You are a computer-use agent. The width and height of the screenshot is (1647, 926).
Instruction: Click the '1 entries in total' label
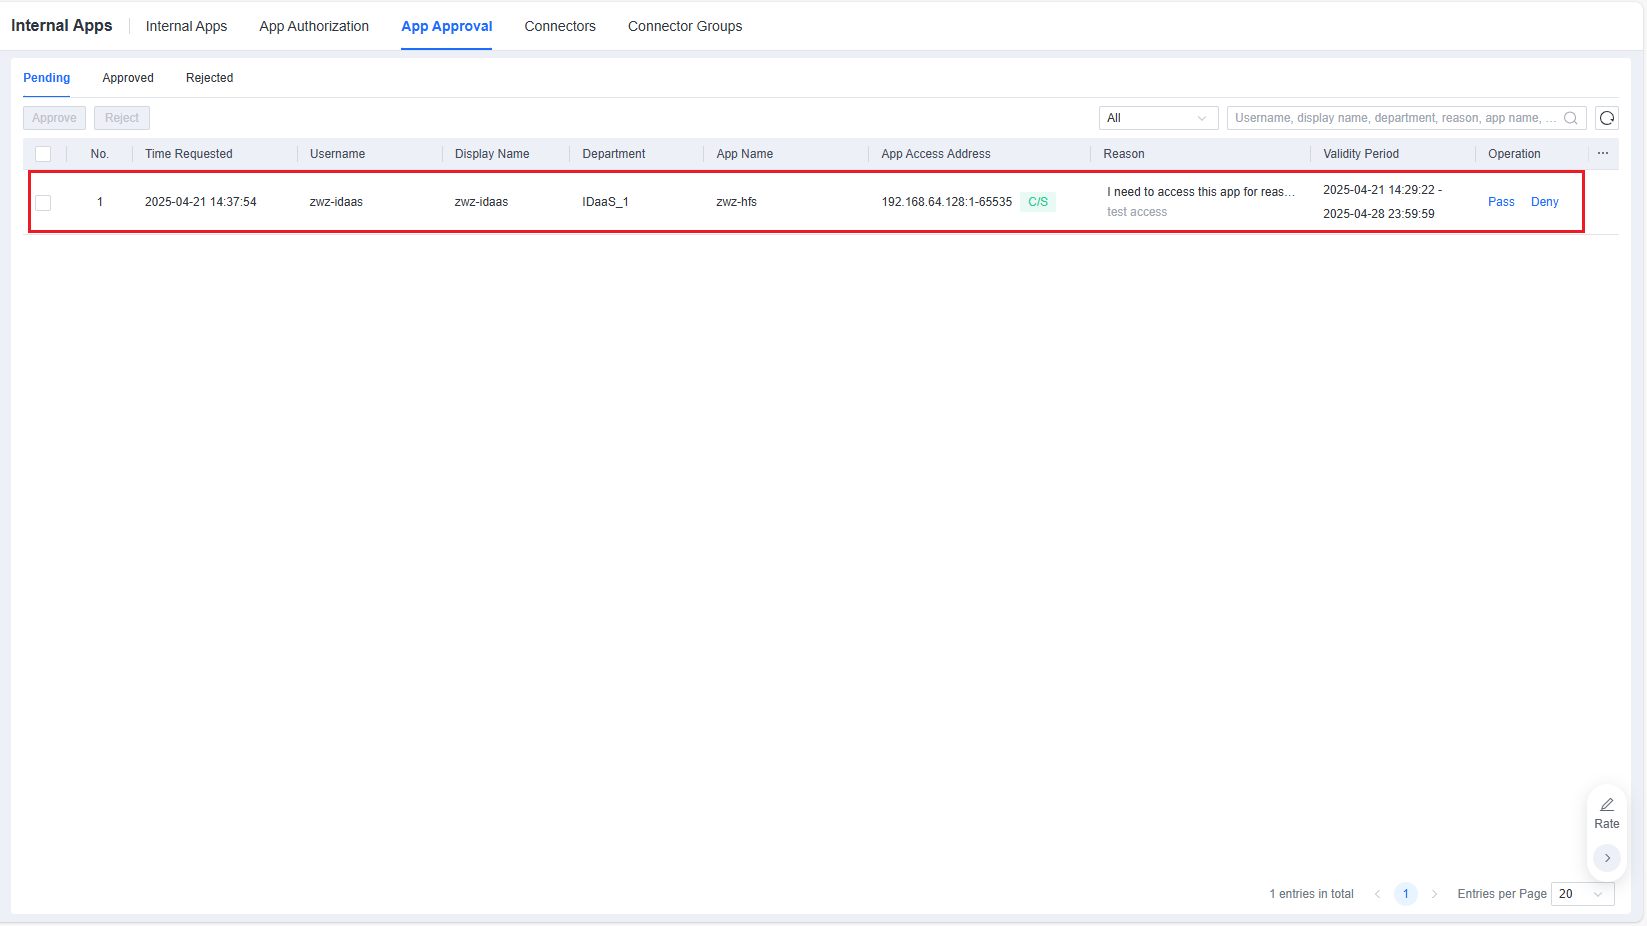(x=1312, y=894)
